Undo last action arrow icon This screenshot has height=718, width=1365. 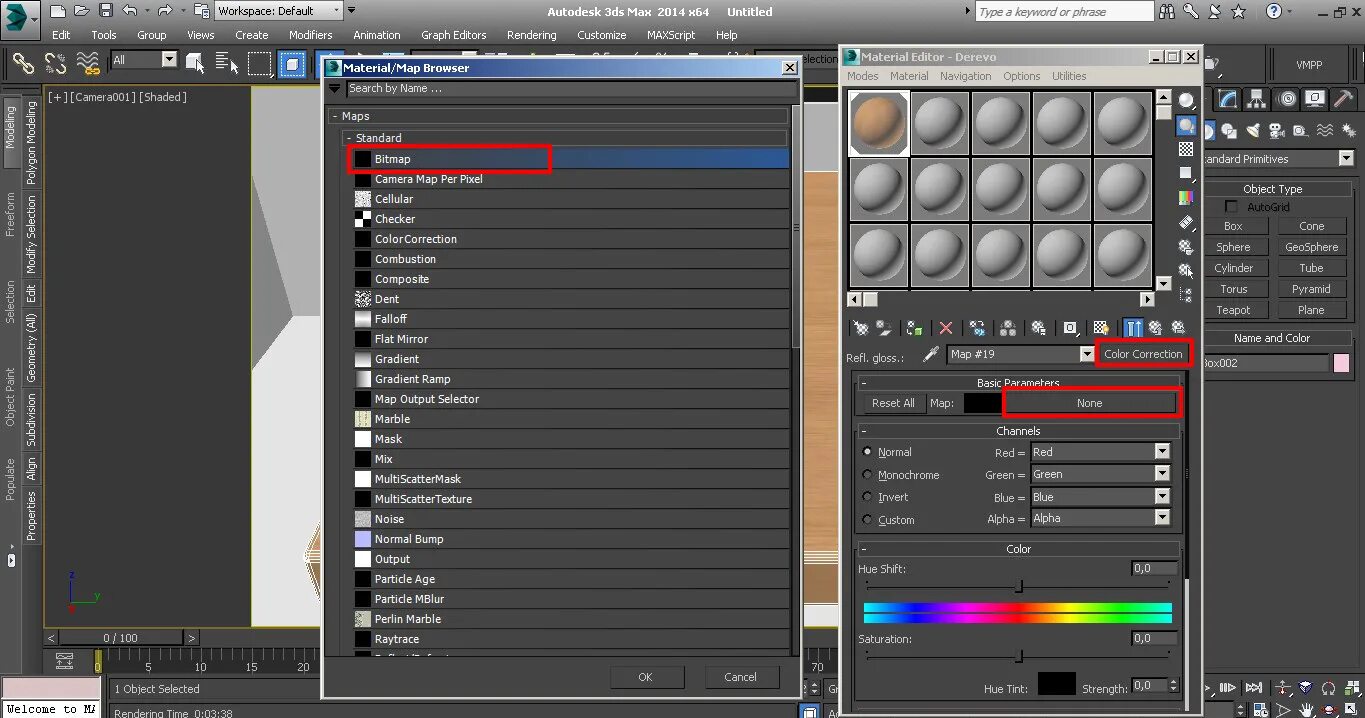[130, 11]
